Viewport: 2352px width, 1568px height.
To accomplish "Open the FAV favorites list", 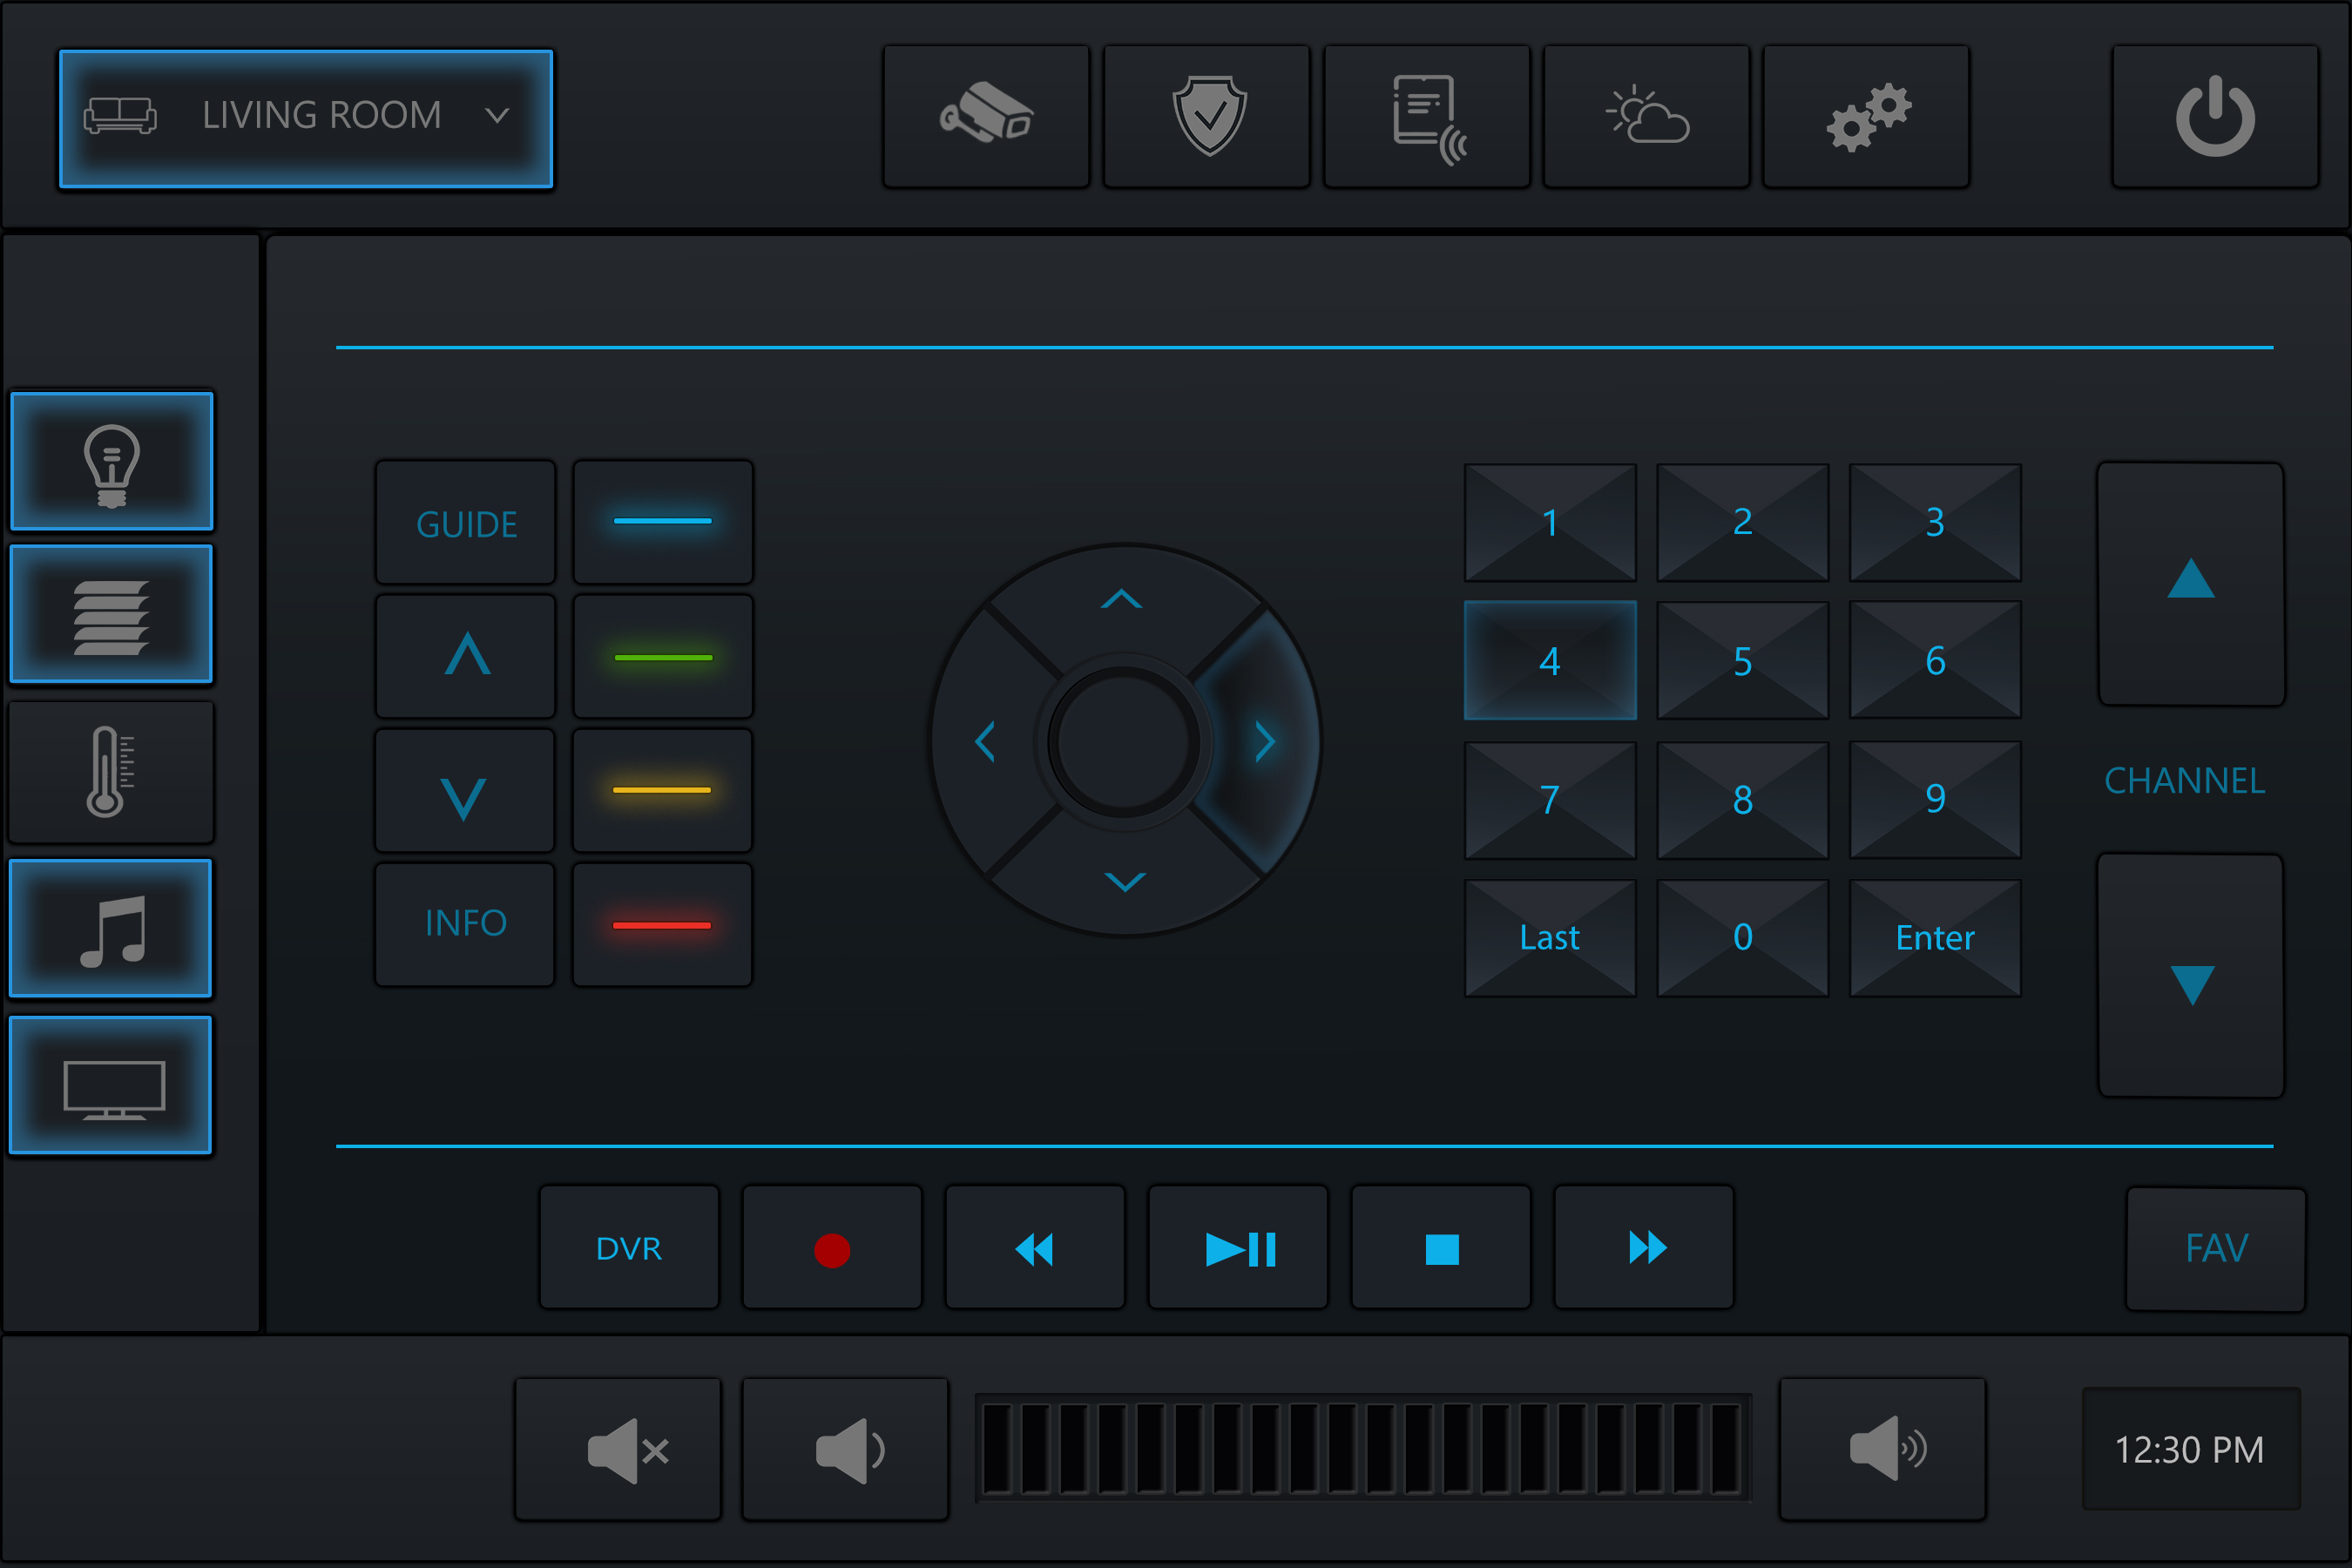I will [x=2216, y=1248].
